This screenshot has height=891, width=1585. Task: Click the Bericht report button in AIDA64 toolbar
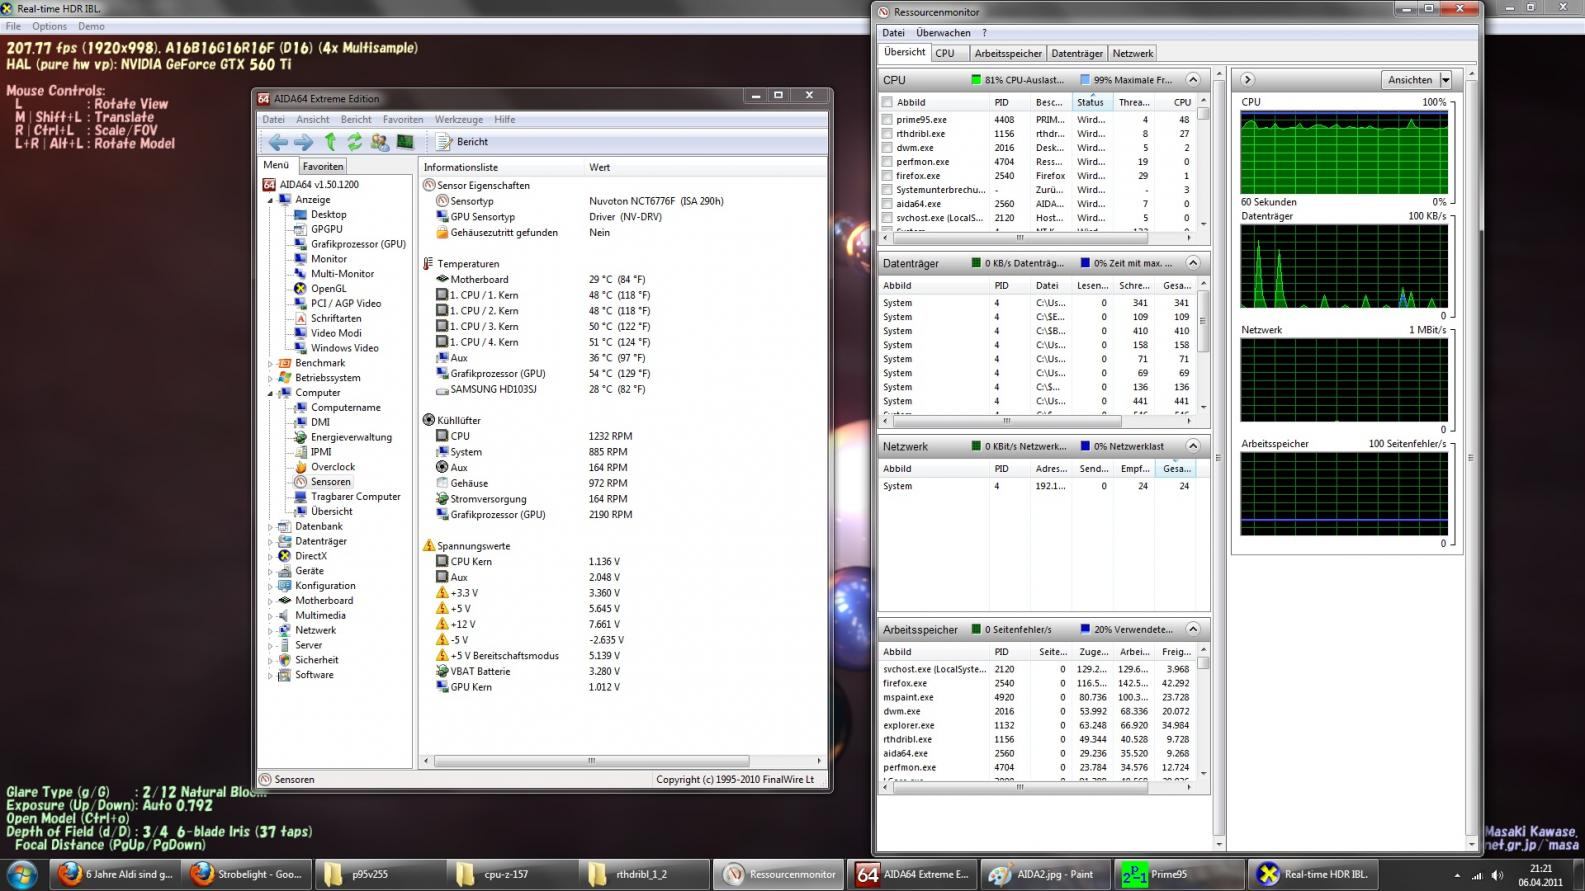coord(463,142)
